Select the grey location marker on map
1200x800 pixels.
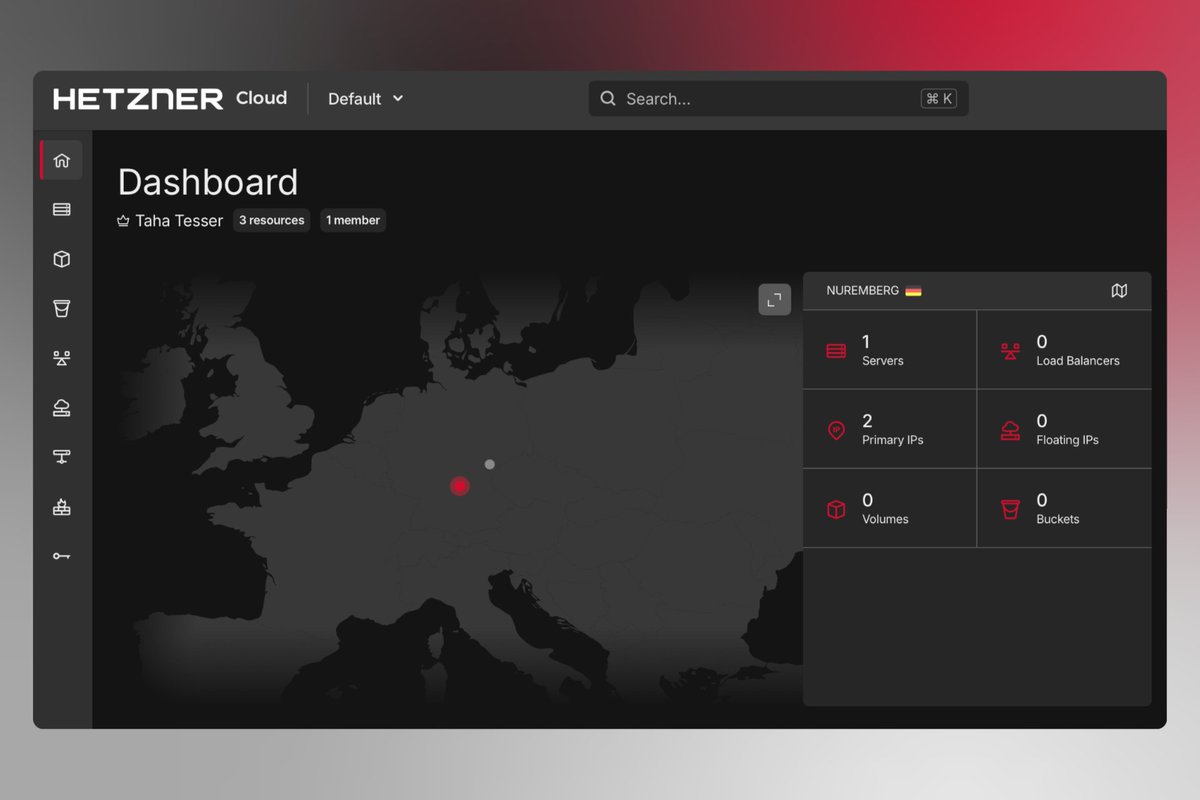click(x=489, y=464)
